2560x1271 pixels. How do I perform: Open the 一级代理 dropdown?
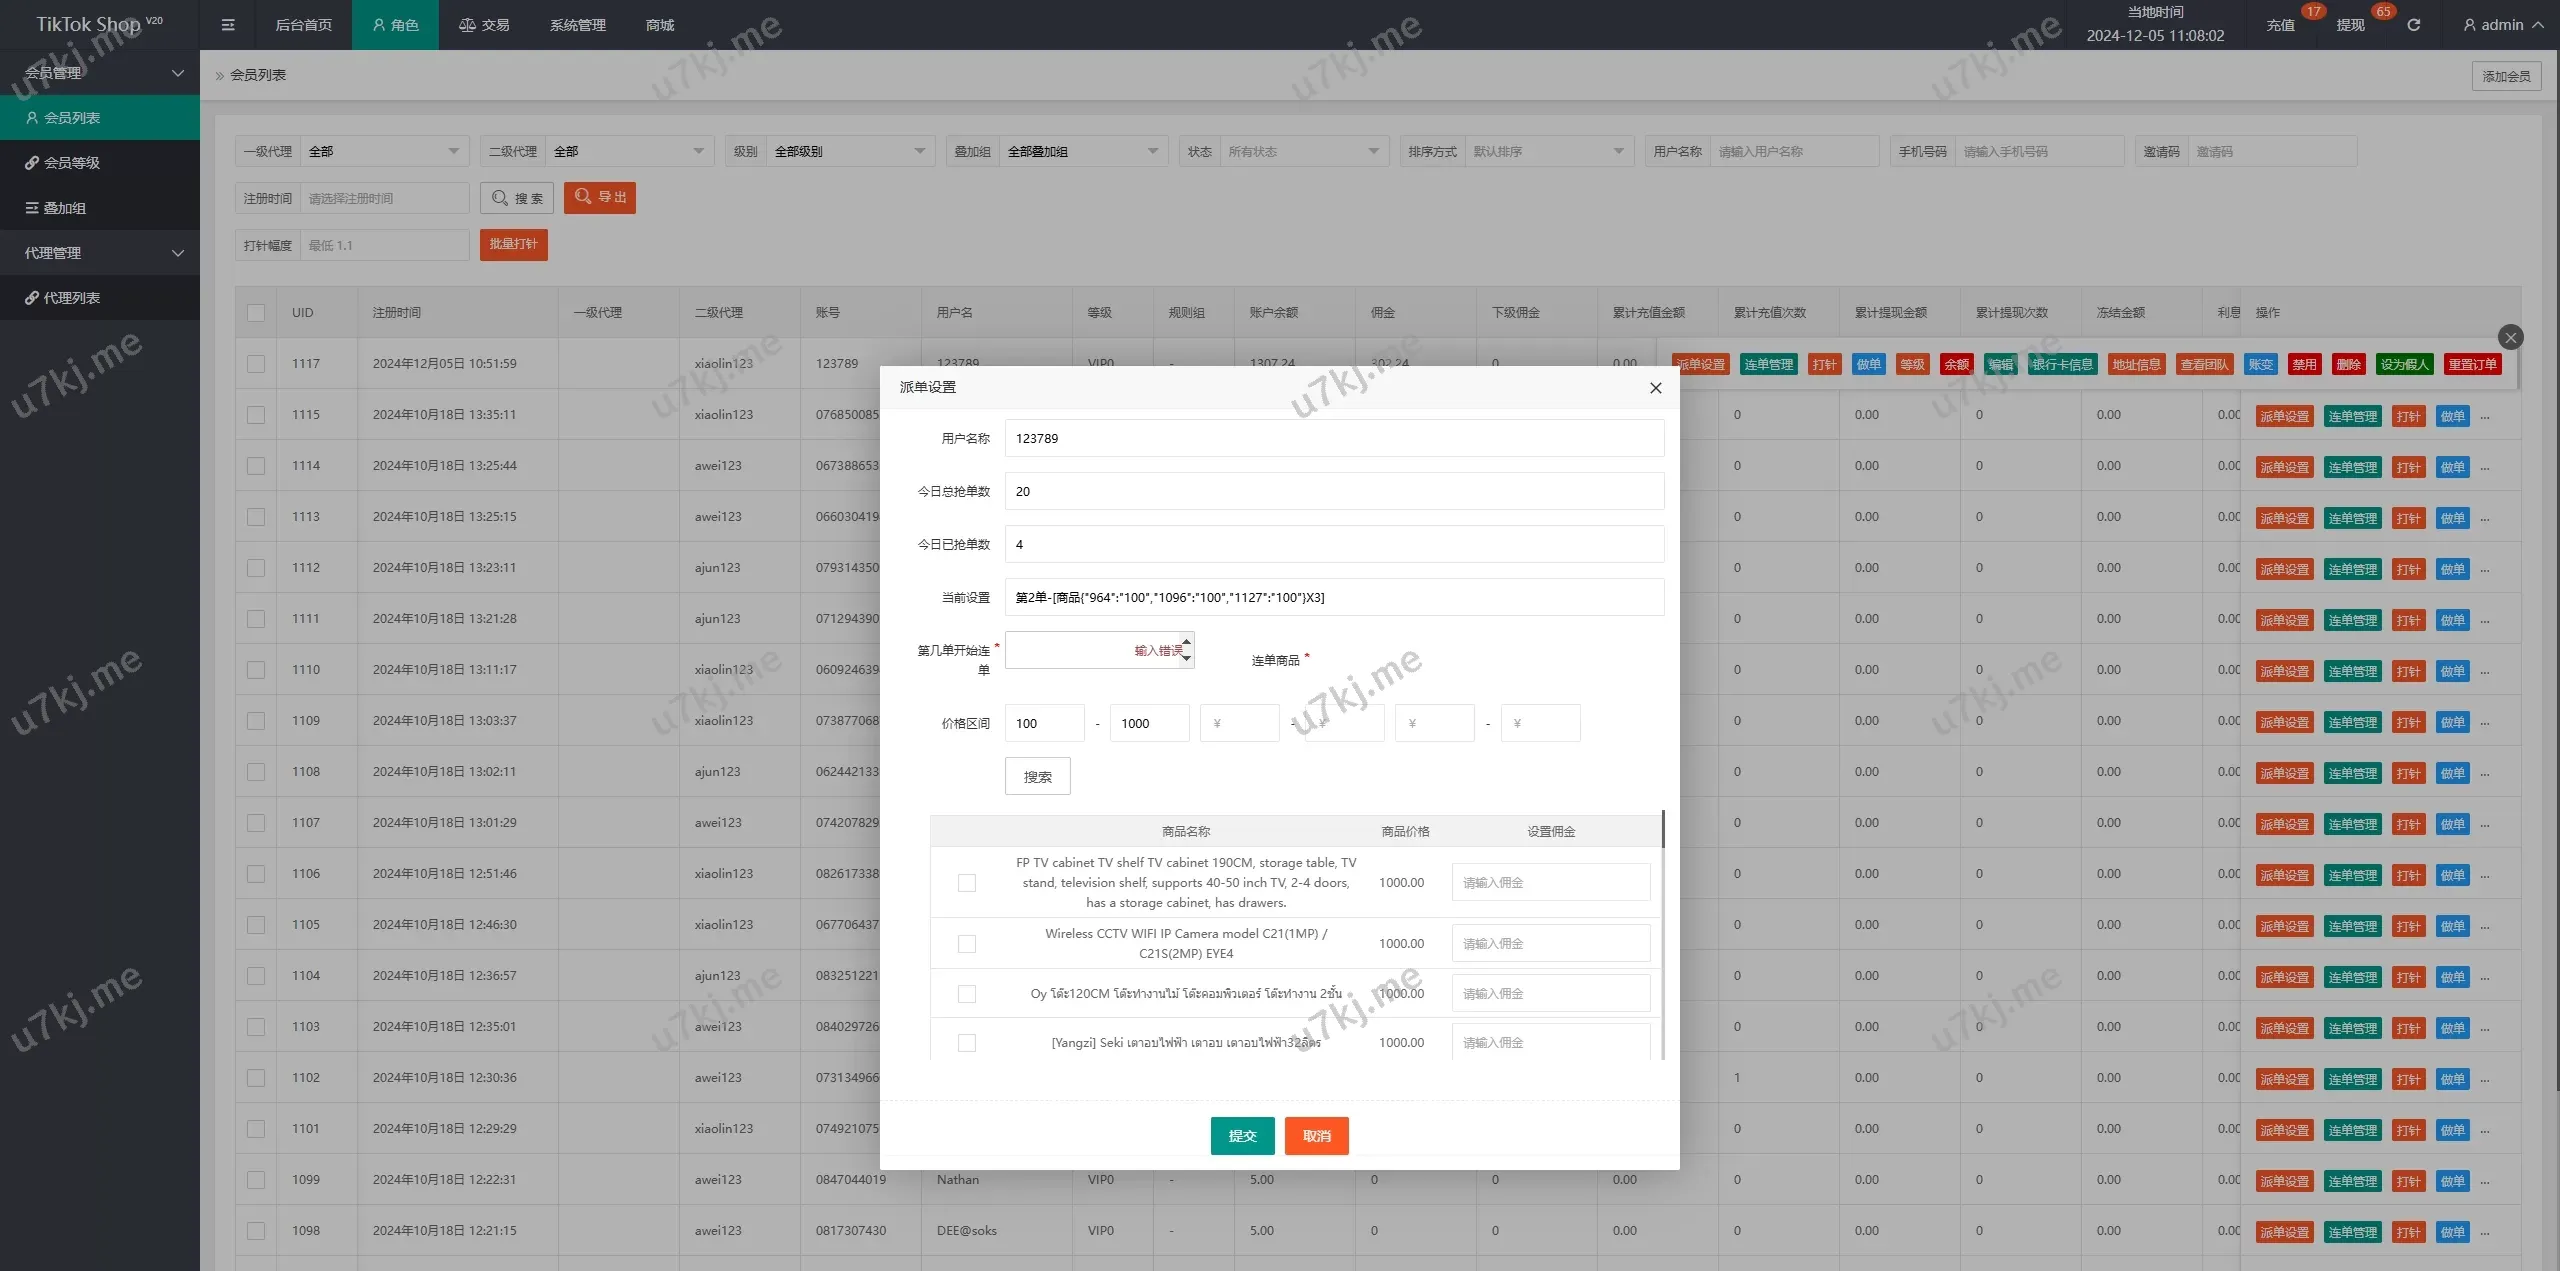[x=384, y=152]
